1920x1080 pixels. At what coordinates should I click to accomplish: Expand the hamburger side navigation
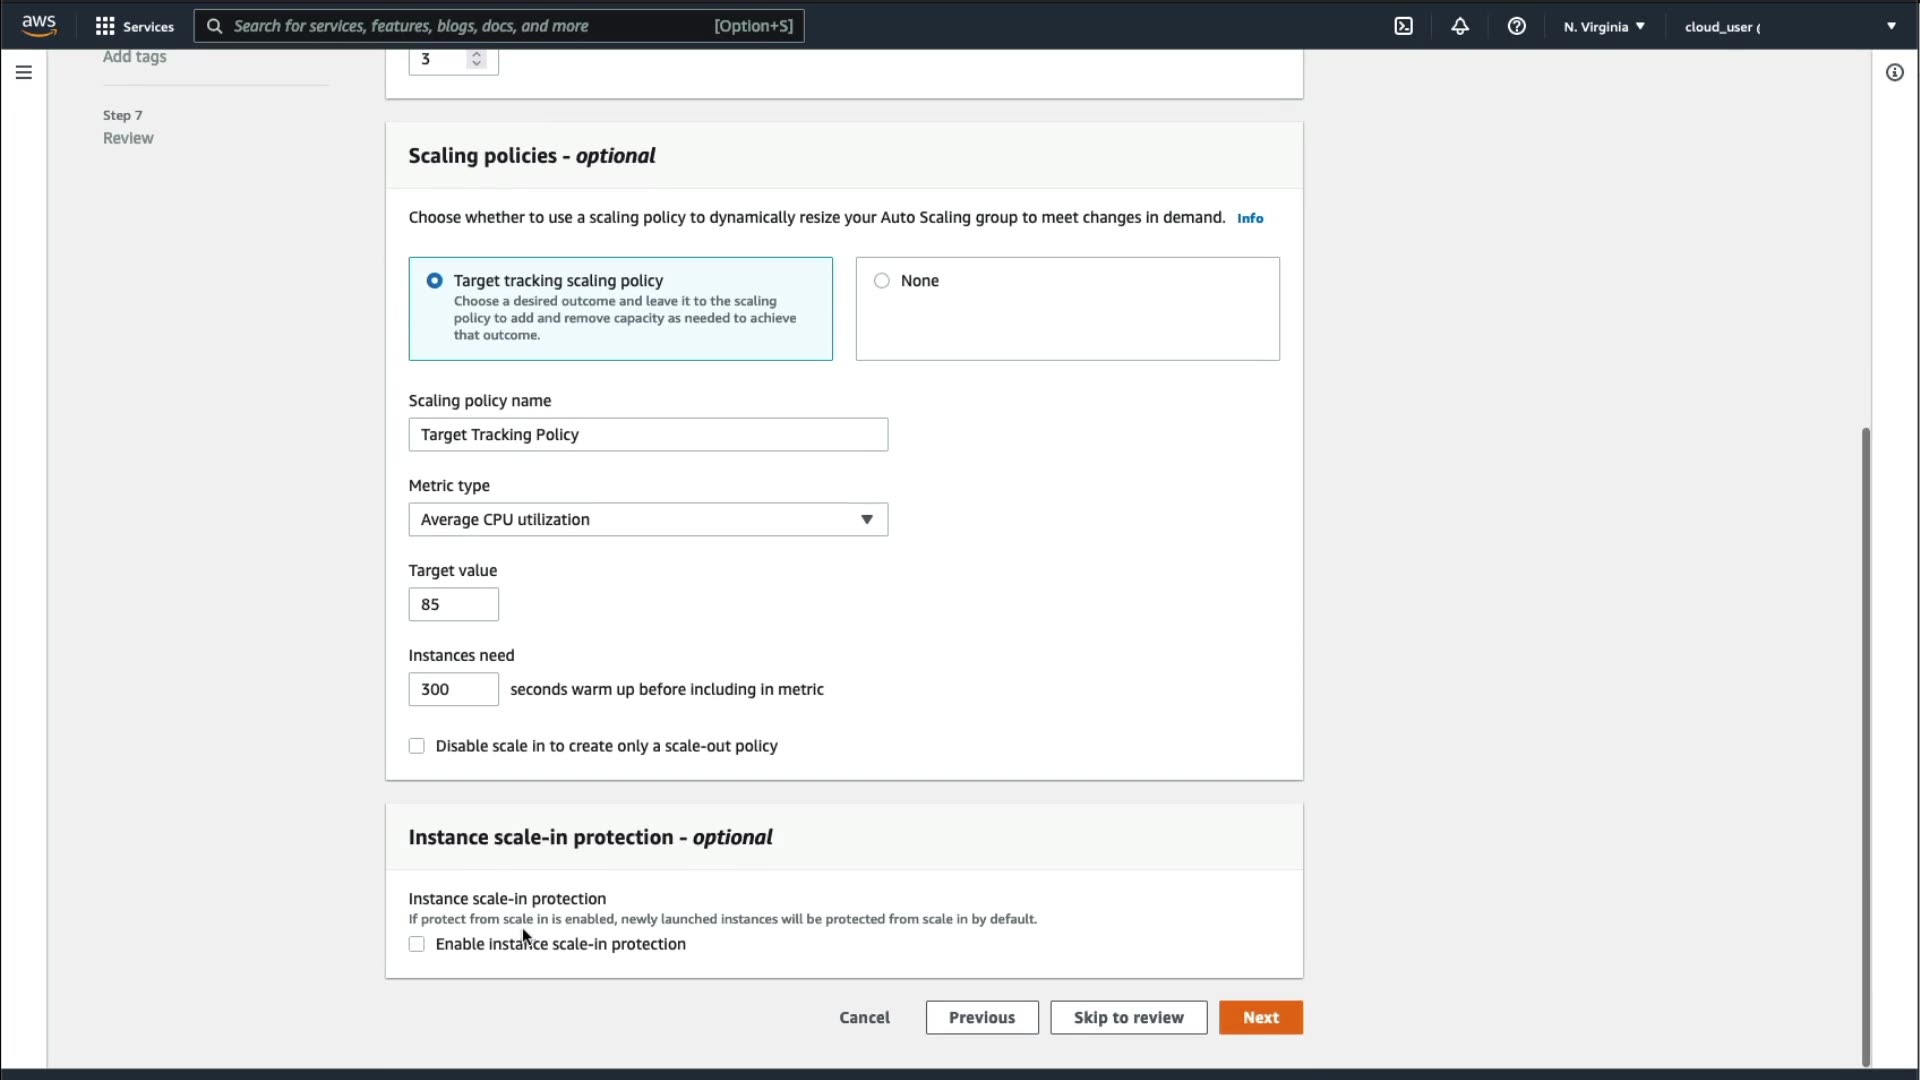24,72
